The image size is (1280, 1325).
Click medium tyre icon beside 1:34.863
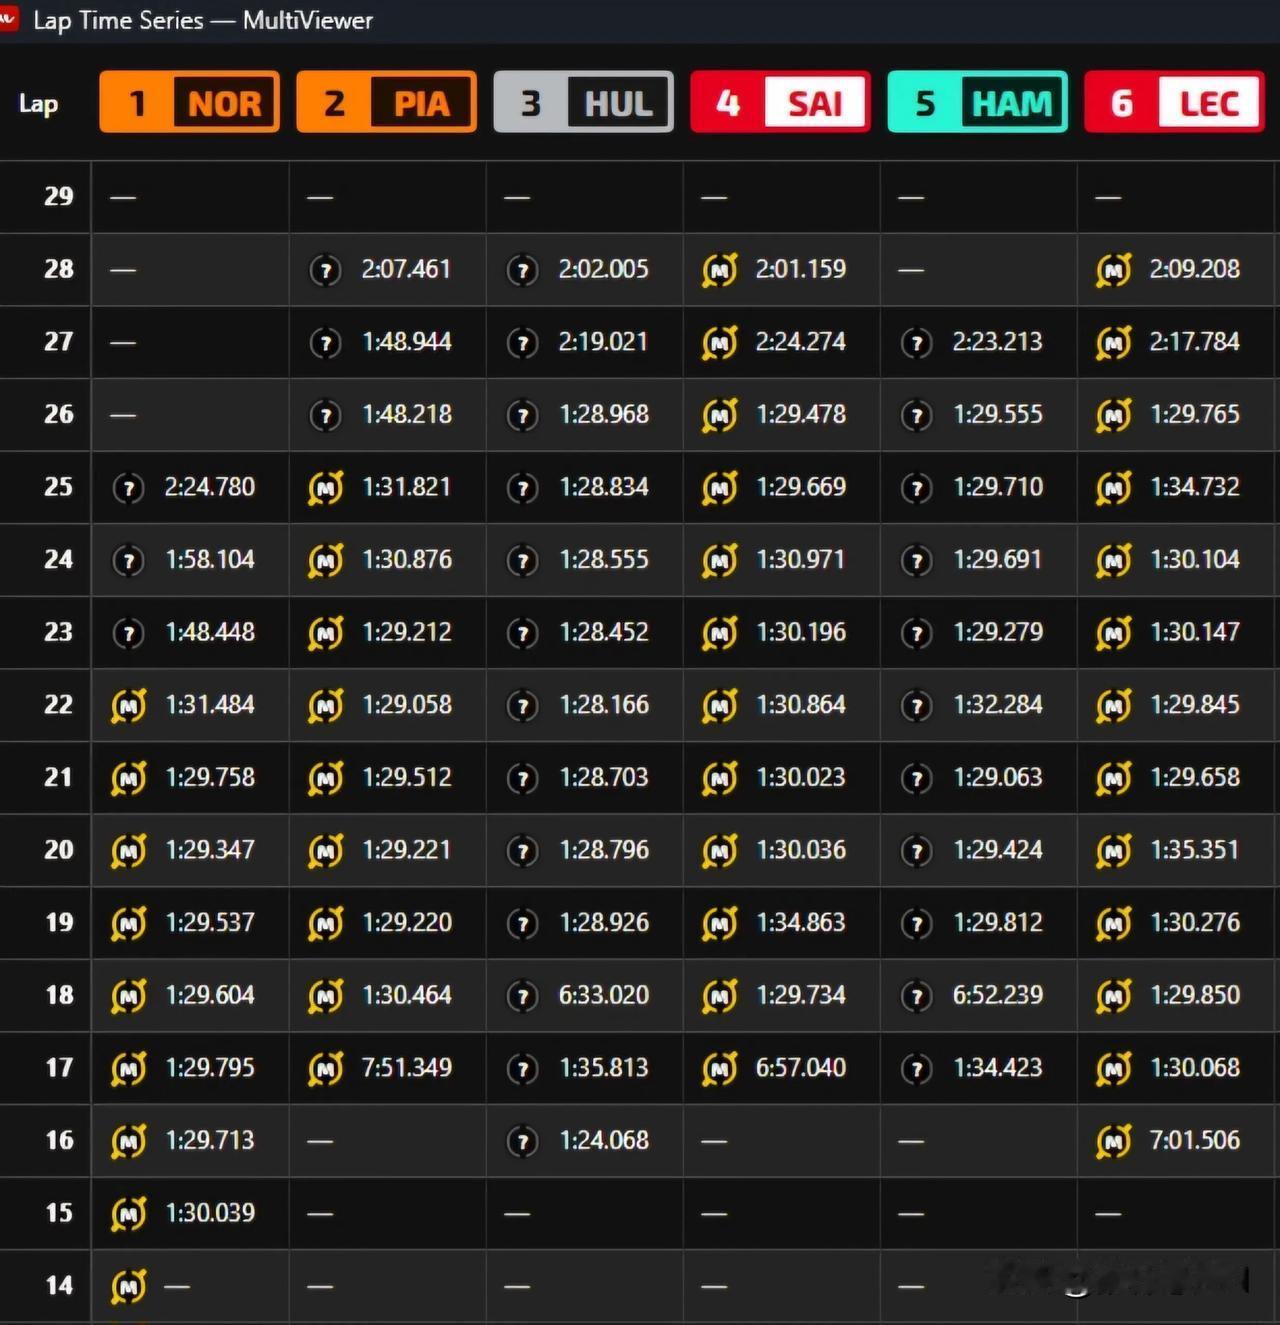719,924
